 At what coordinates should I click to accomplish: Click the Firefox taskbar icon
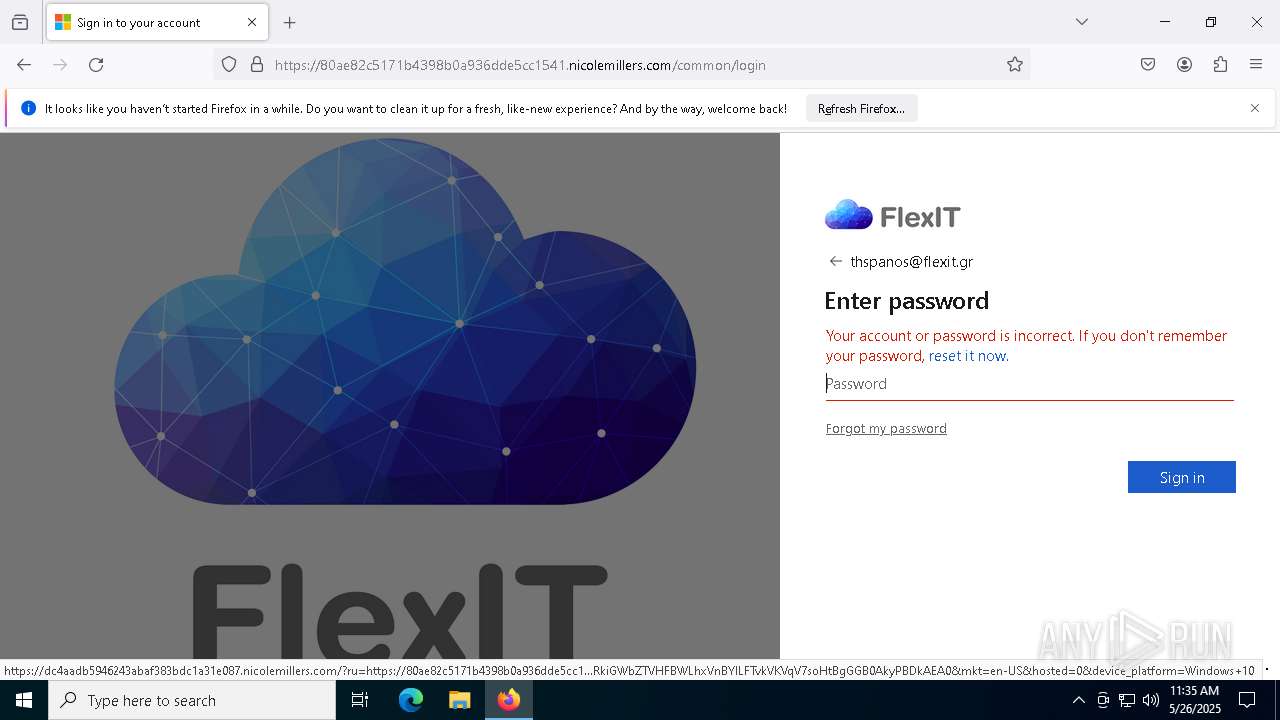(509, 700)
